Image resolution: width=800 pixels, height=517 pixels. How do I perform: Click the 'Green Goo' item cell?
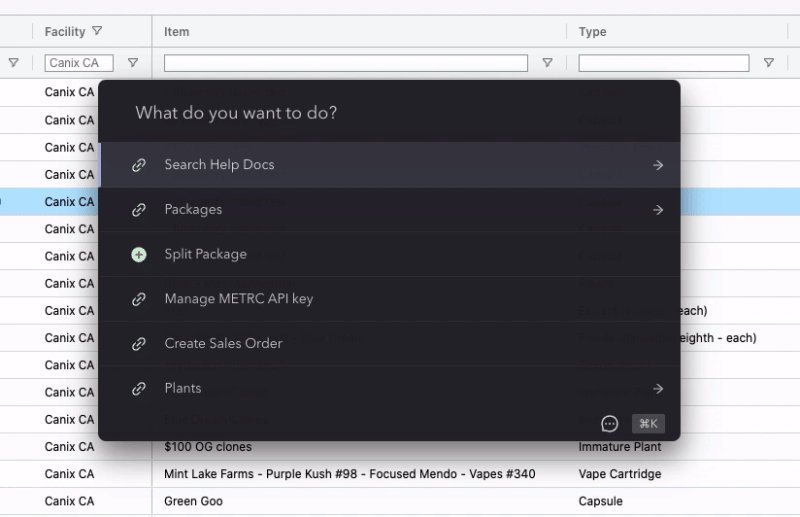coord(193,501)
